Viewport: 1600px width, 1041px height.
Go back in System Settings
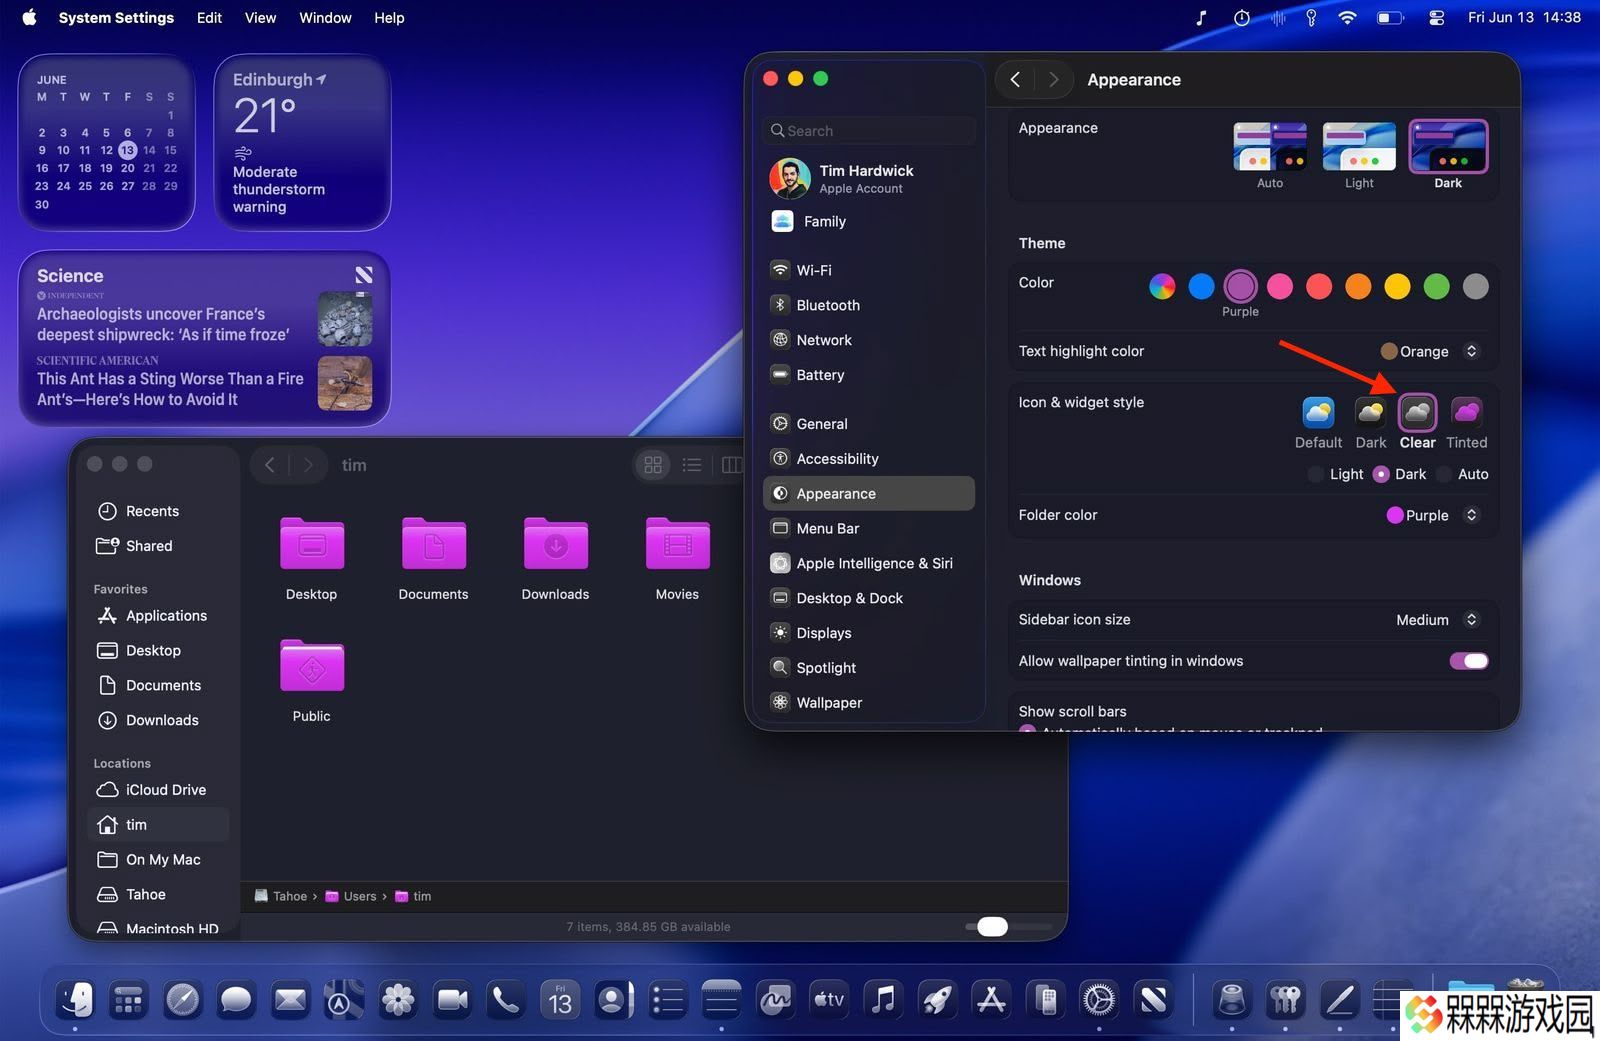(1015, 80)
